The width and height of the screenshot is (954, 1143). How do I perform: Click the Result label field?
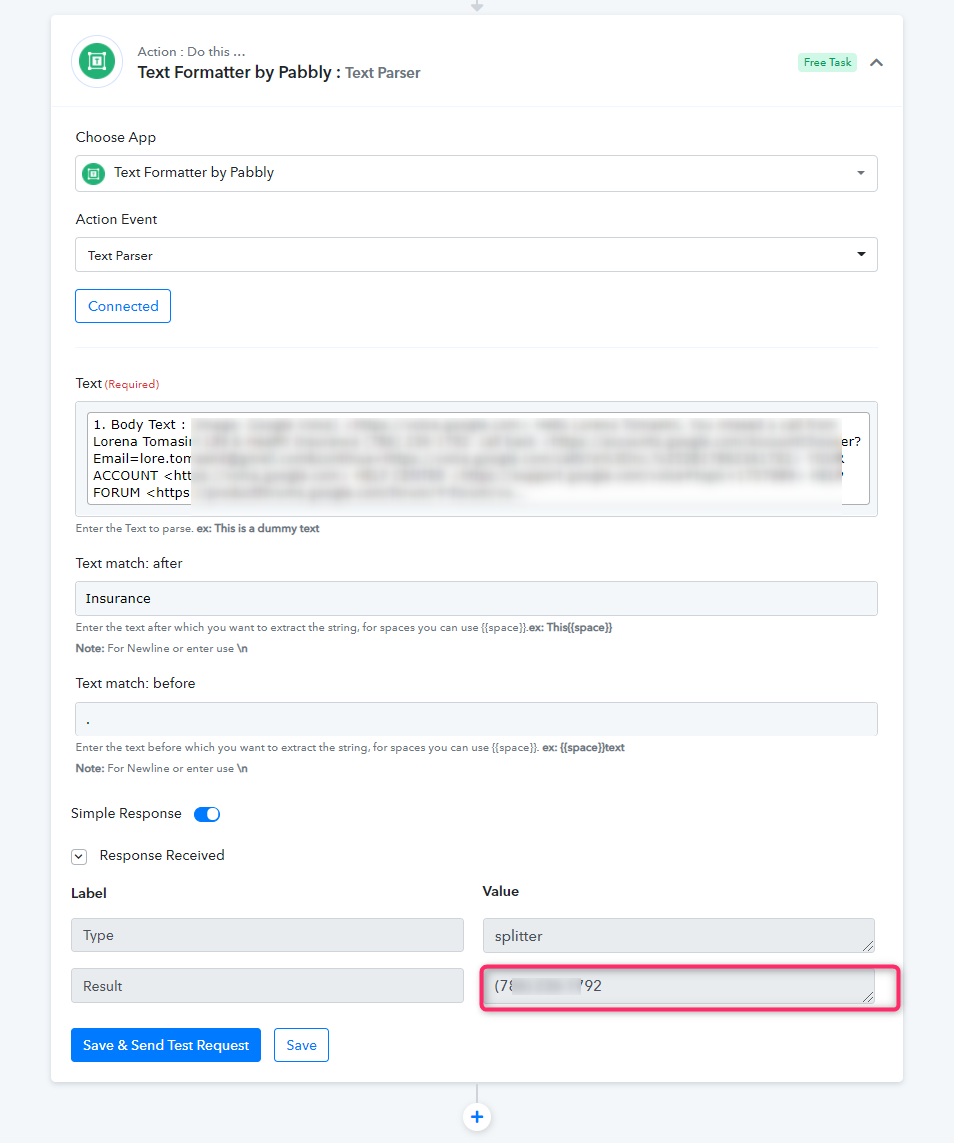tap(267, 986)
